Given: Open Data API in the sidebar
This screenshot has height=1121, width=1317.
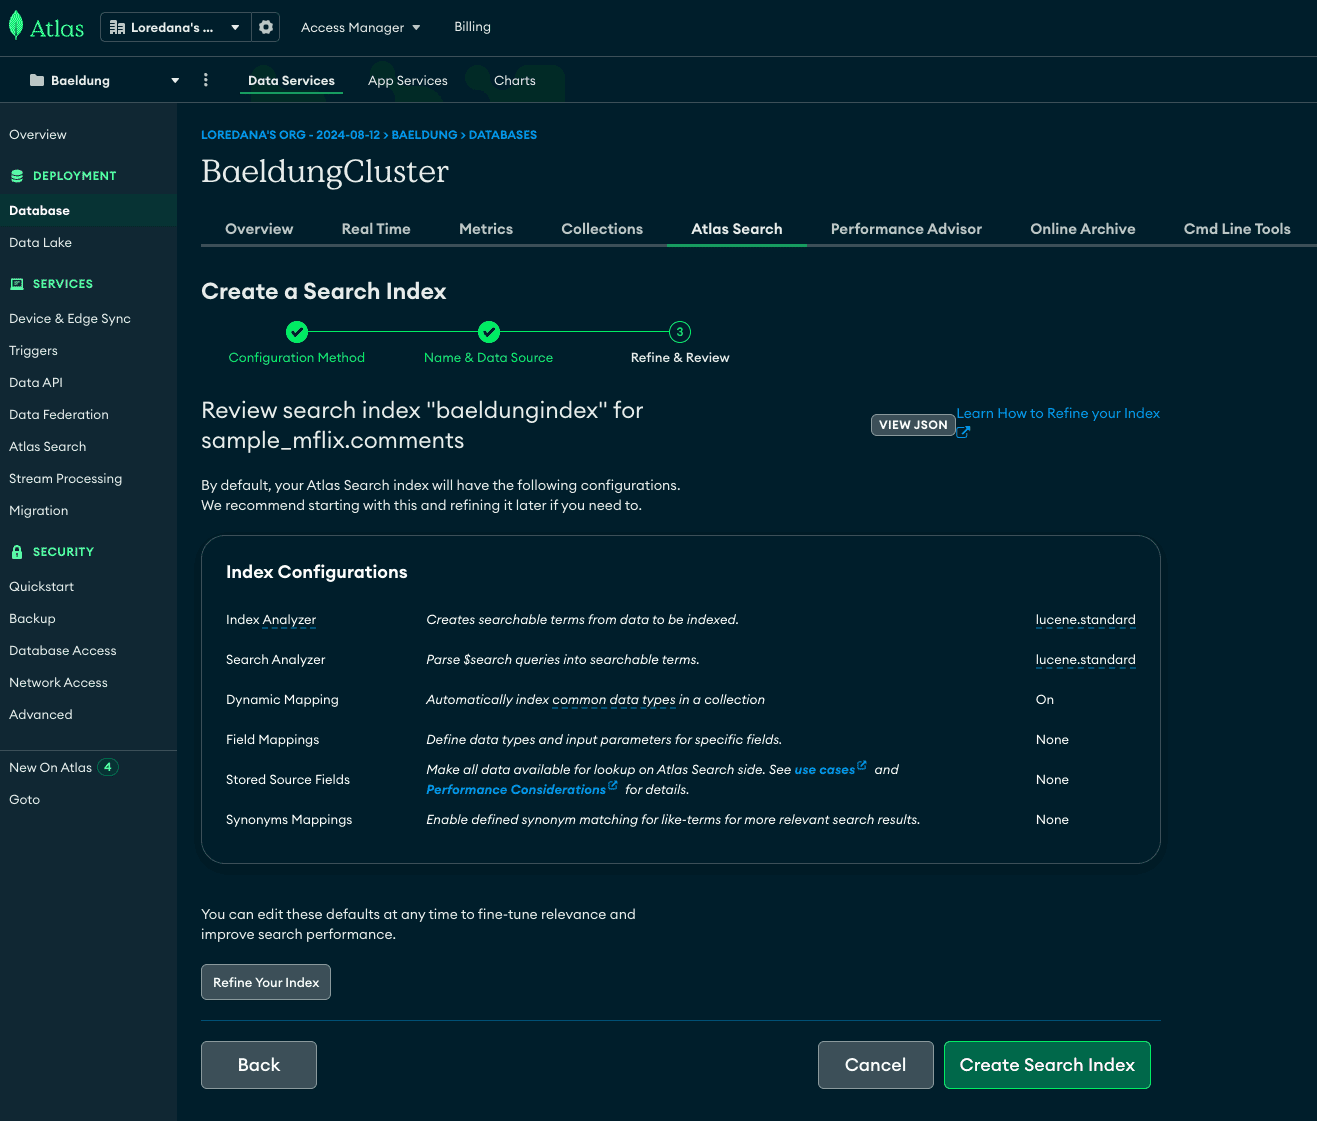Looking at the screenshot, I should point(36,383).
